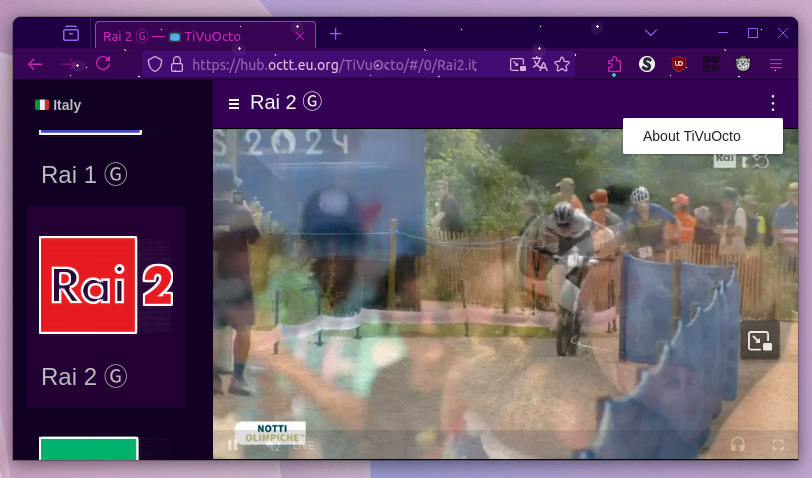
Task: Select the Rai 2 channel label in sidebar
Action: coord(84,376)
